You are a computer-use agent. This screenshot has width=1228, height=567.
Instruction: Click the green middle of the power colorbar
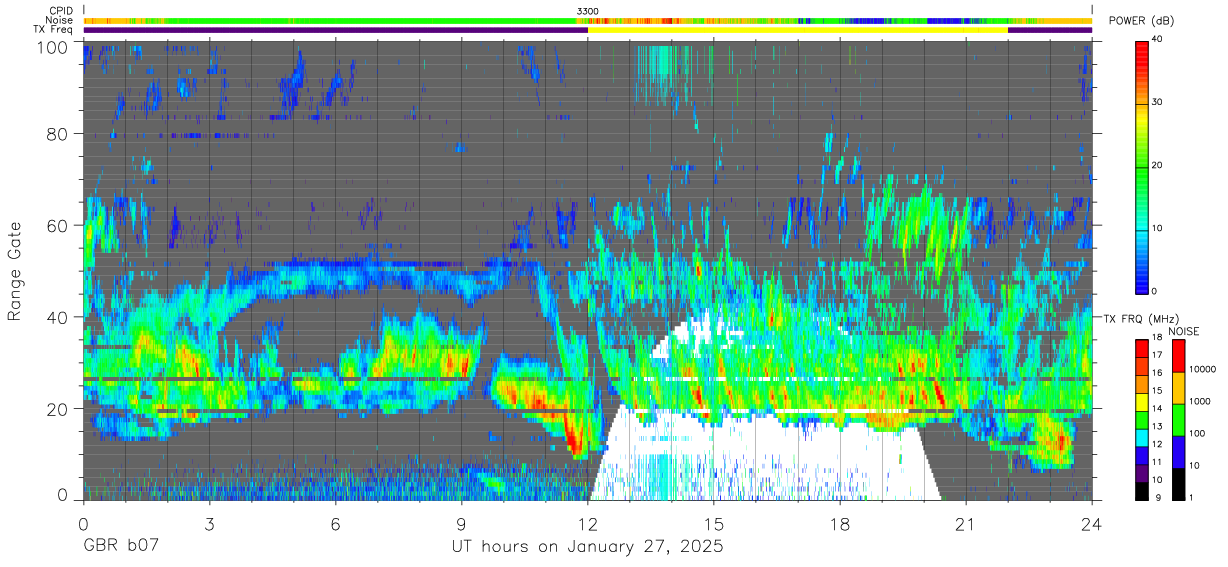1142,170
